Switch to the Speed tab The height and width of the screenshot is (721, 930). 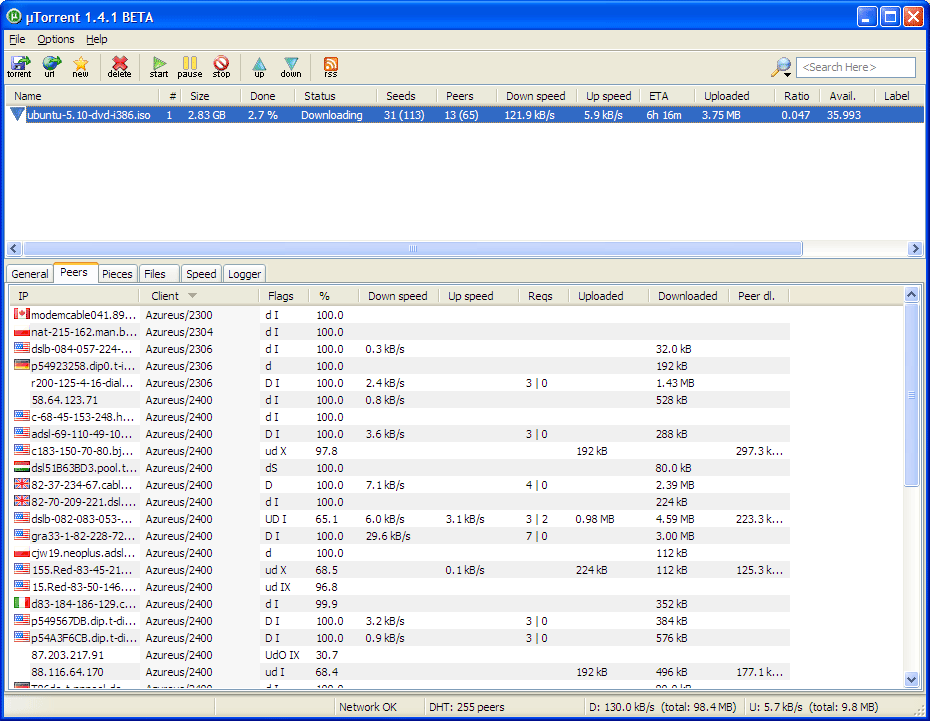pos(201,274)
